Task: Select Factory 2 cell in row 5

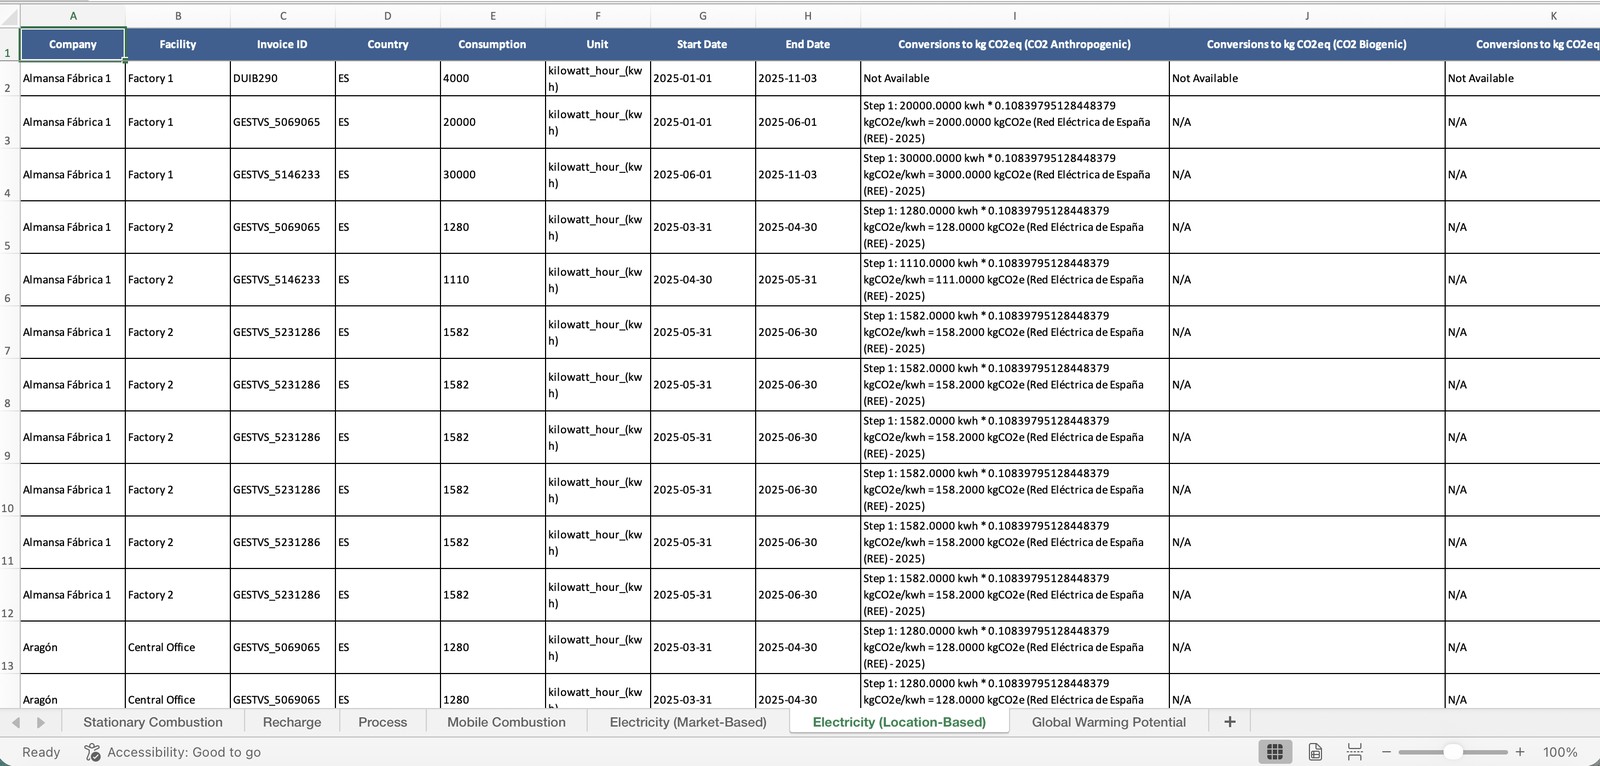Action: tap(178, 227)
